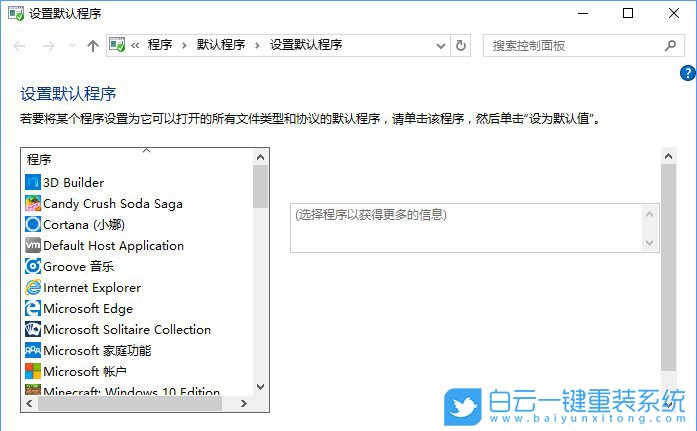Image resolution: width=697 pixels, height=431 pixels.
Task: Click the Microsoft Solitaire Collection cards icon
Action: (32, 329)
